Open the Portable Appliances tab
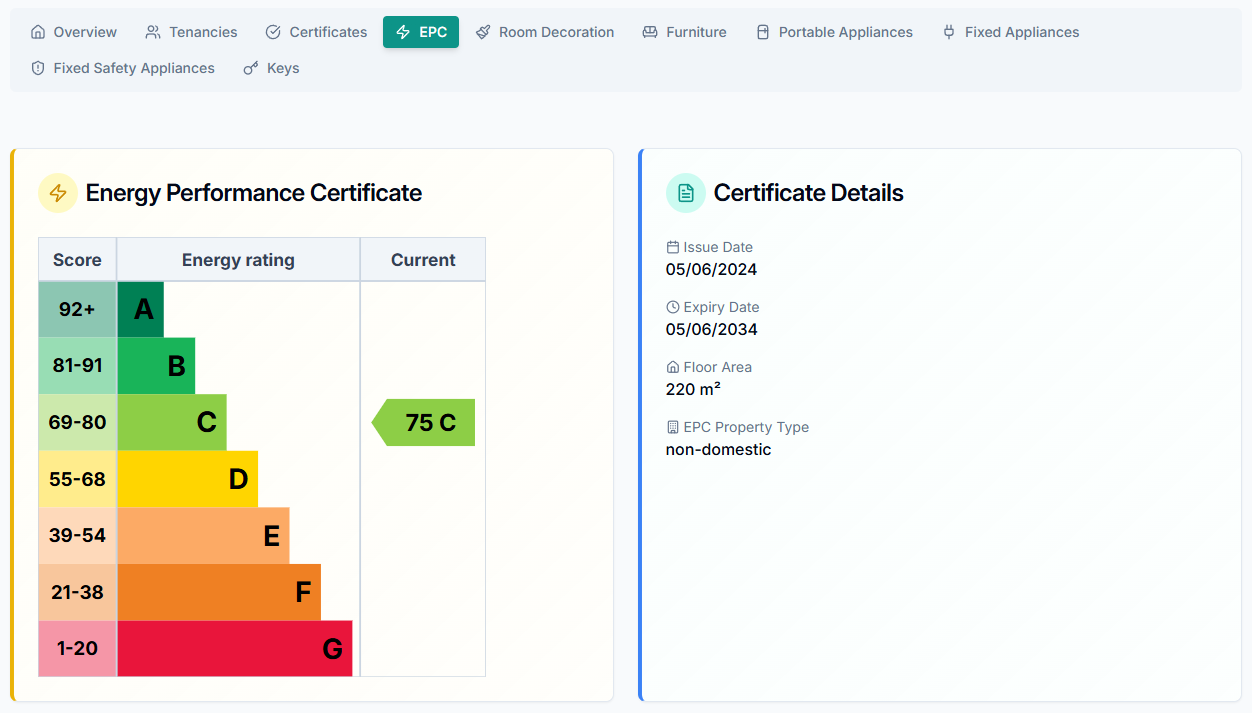This screenshot has width=1252, height=713. coord(834,31)
